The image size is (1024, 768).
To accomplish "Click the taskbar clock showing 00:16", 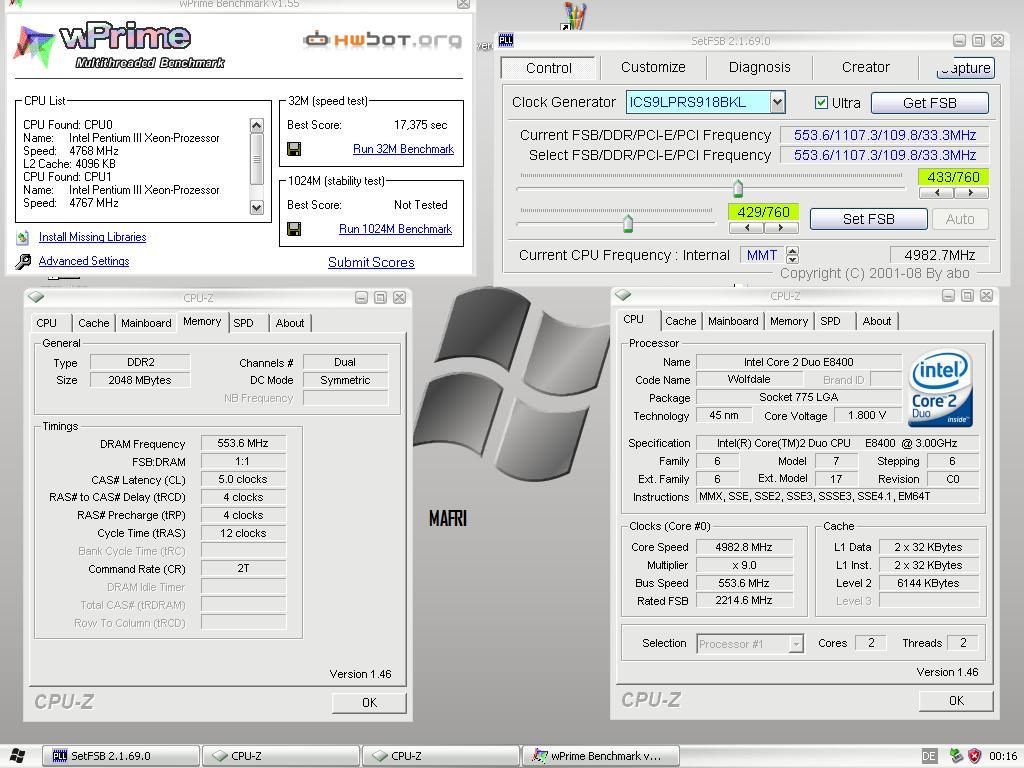I will [1003, 756].
